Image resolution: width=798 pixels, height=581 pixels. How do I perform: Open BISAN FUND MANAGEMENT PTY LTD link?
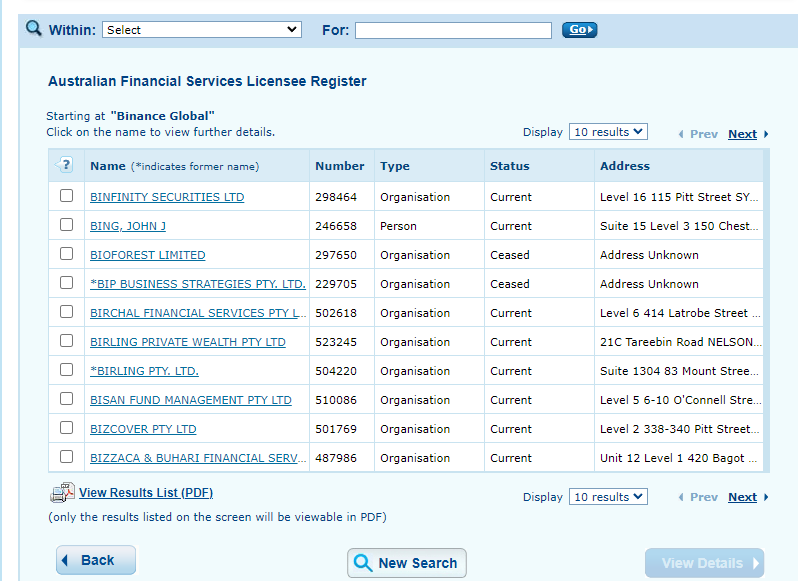(x=191, y=400)
